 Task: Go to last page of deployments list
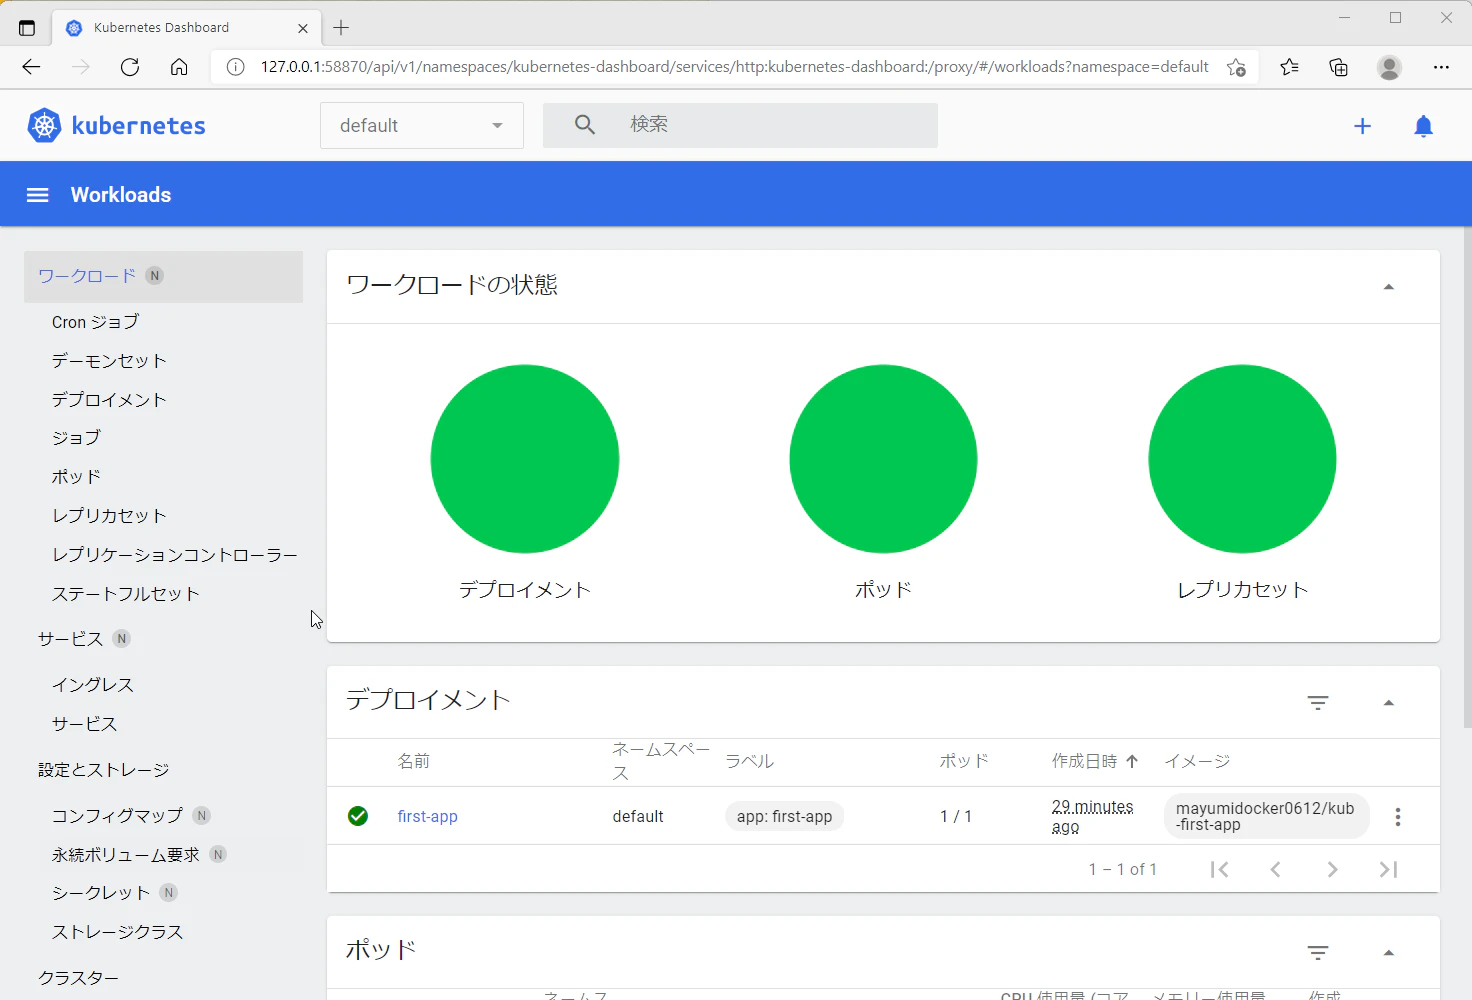pos(1388,869)
